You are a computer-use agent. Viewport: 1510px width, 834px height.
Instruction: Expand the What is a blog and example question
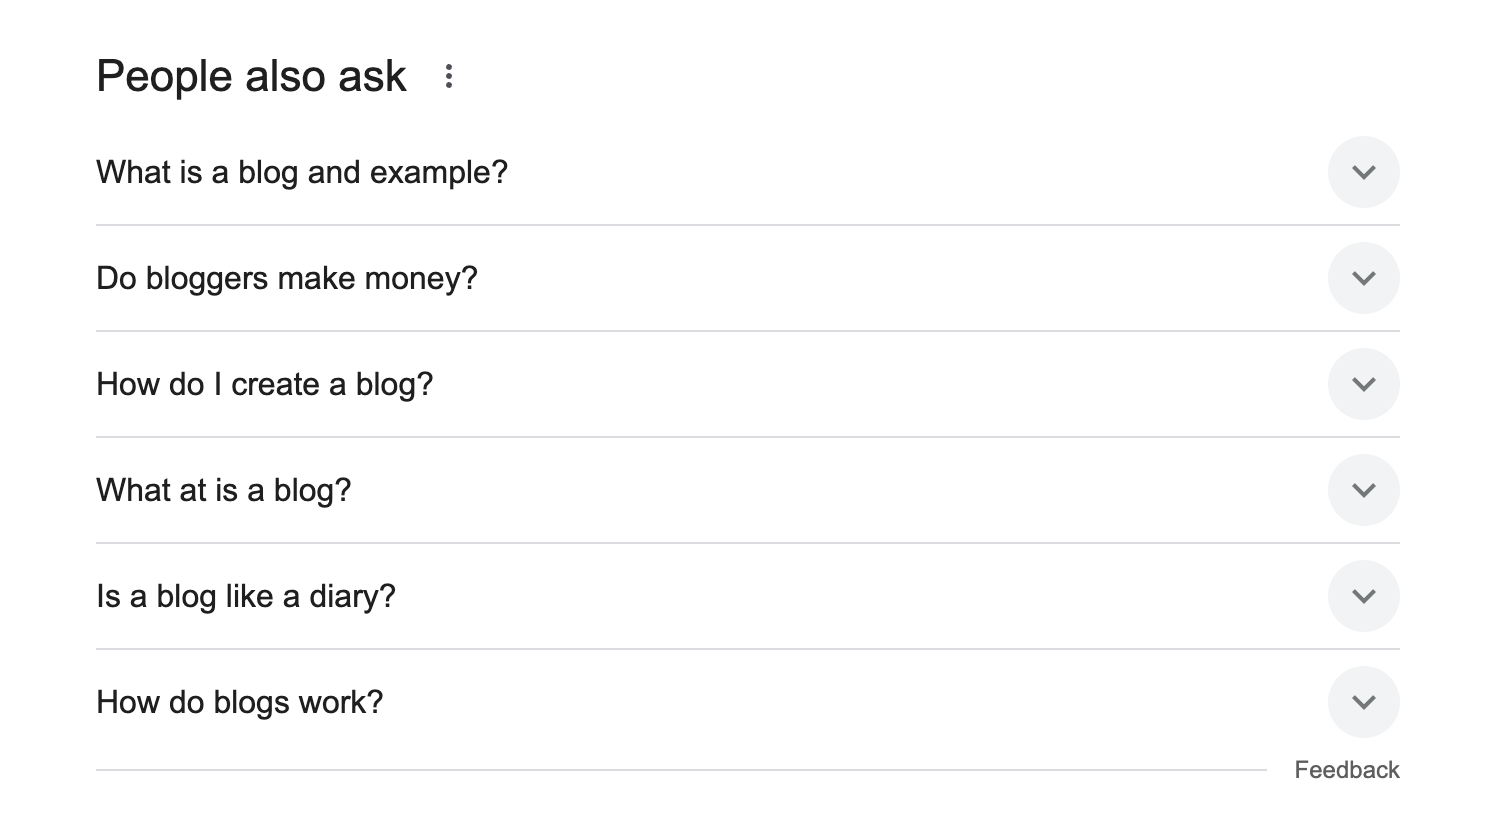tap(301, 172)
